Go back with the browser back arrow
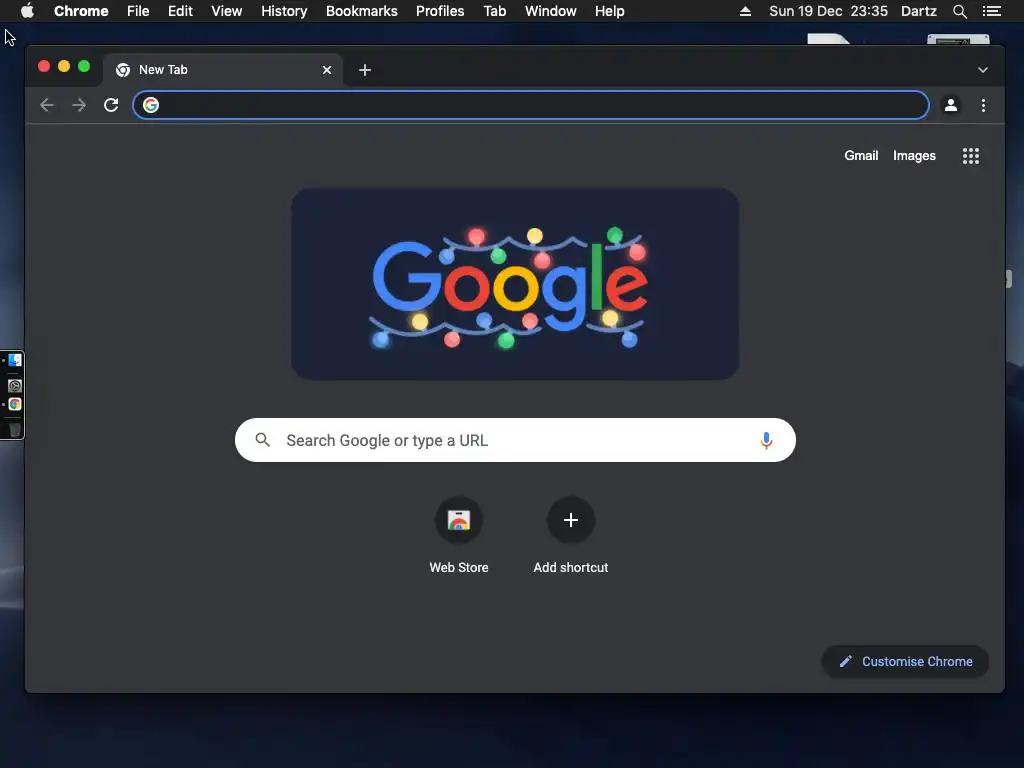Image resolution: width=1024 pixels, height=768 pixels. 46,105
